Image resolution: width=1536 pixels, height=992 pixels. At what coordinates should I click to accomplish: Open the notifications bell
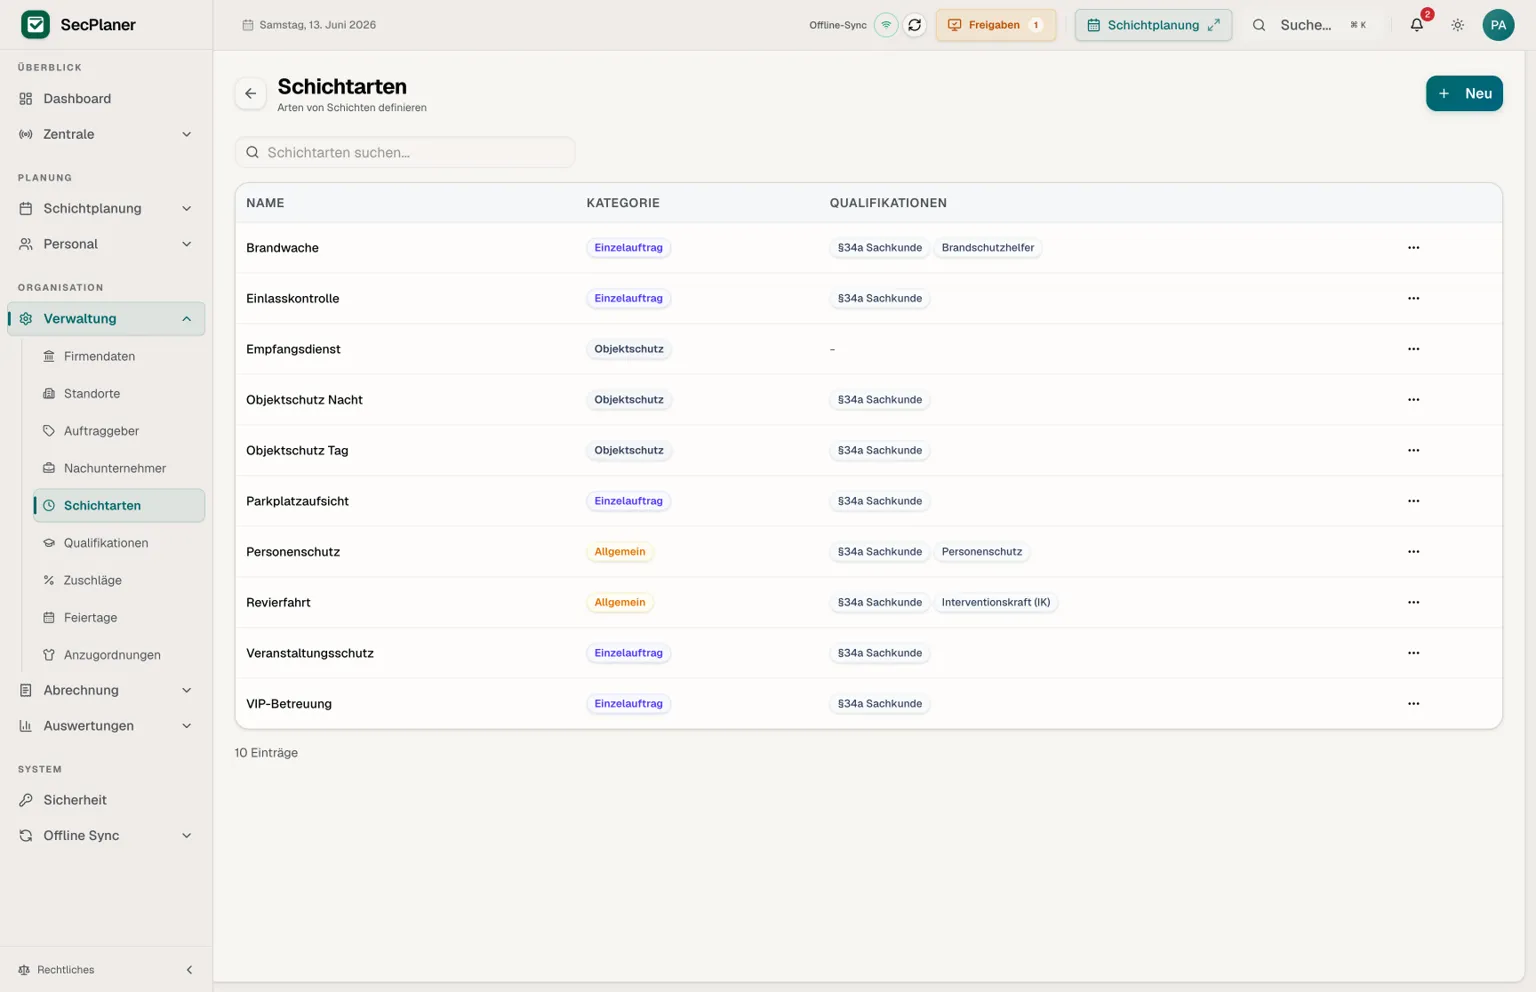[1417, 25]
